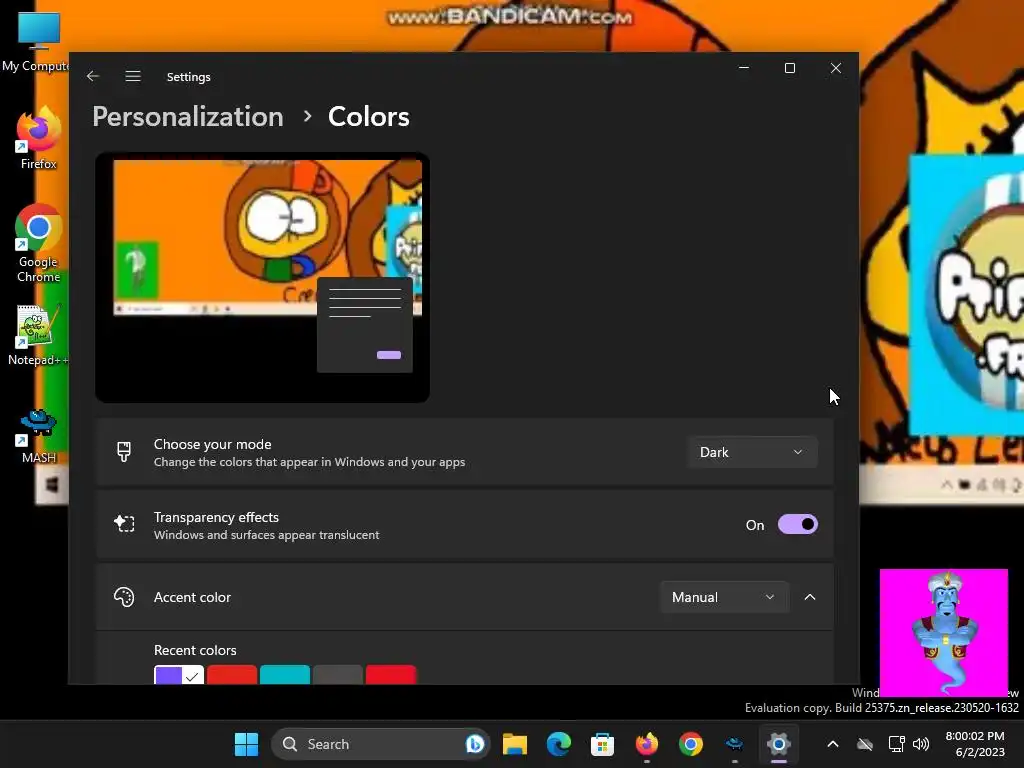Close the Settings window
Image resolution: width=1024 pixels, height=768 pixels.
835,68
